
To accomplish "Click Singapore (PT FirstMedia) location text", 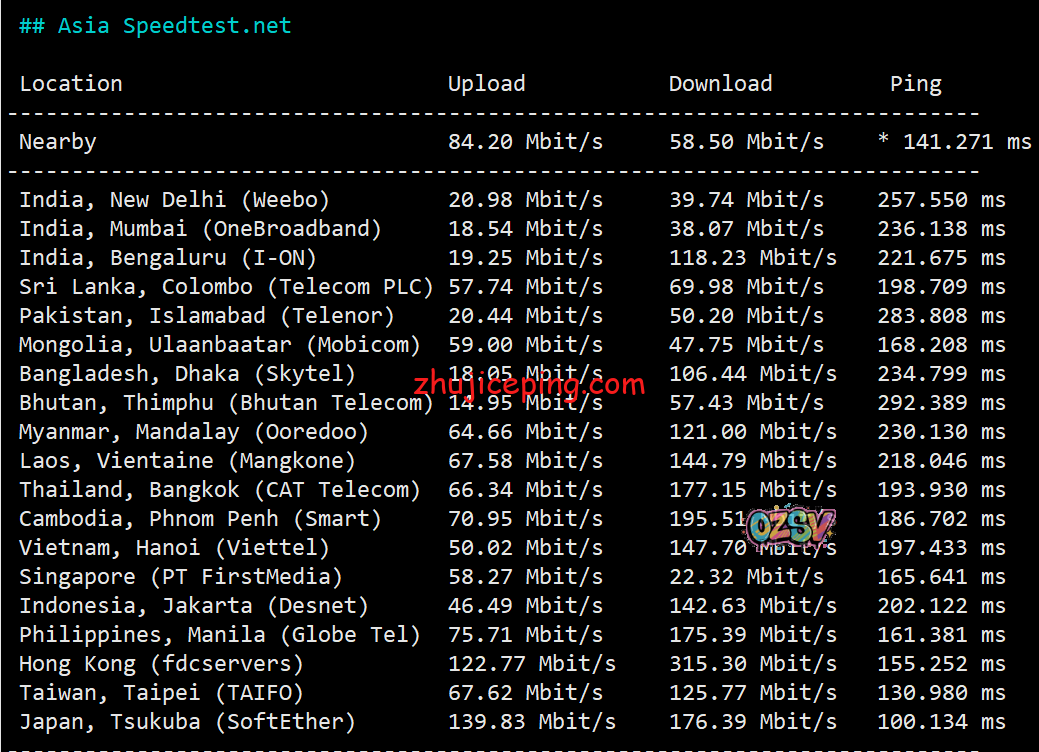I will tap(181, 577).
